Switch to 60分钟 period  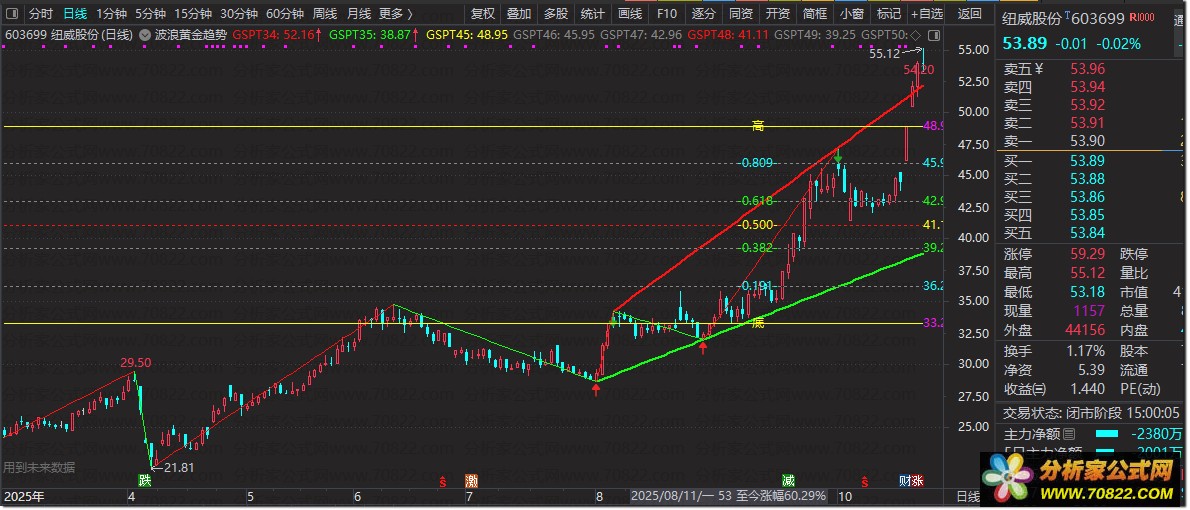pos(285,14)
